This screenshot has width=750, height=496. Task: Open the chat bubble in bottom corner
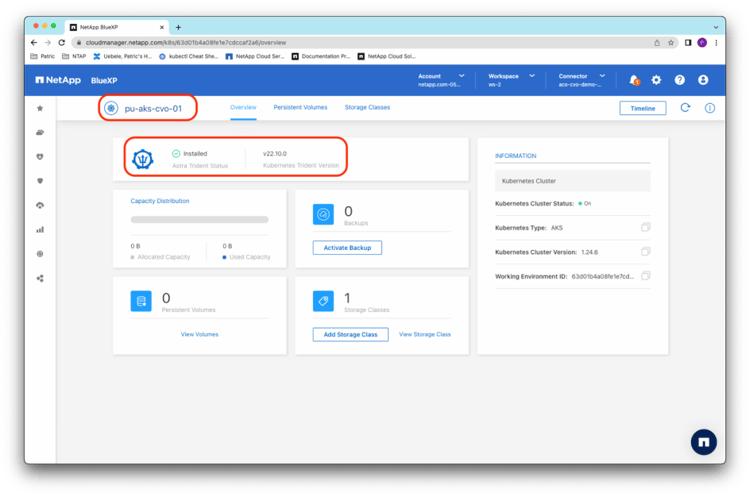[x=704, y=442]
